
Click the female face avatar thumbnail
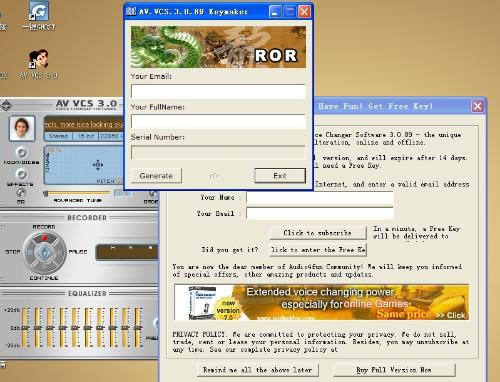coord(22,128)
